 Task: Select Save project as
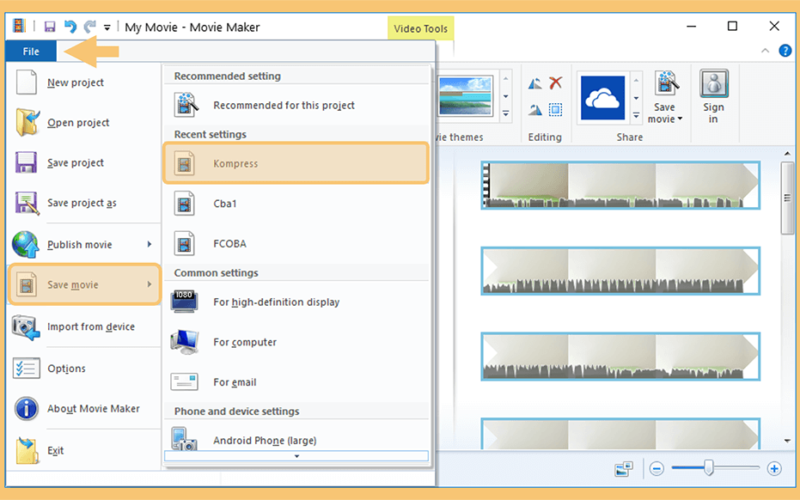coord(83,203)
